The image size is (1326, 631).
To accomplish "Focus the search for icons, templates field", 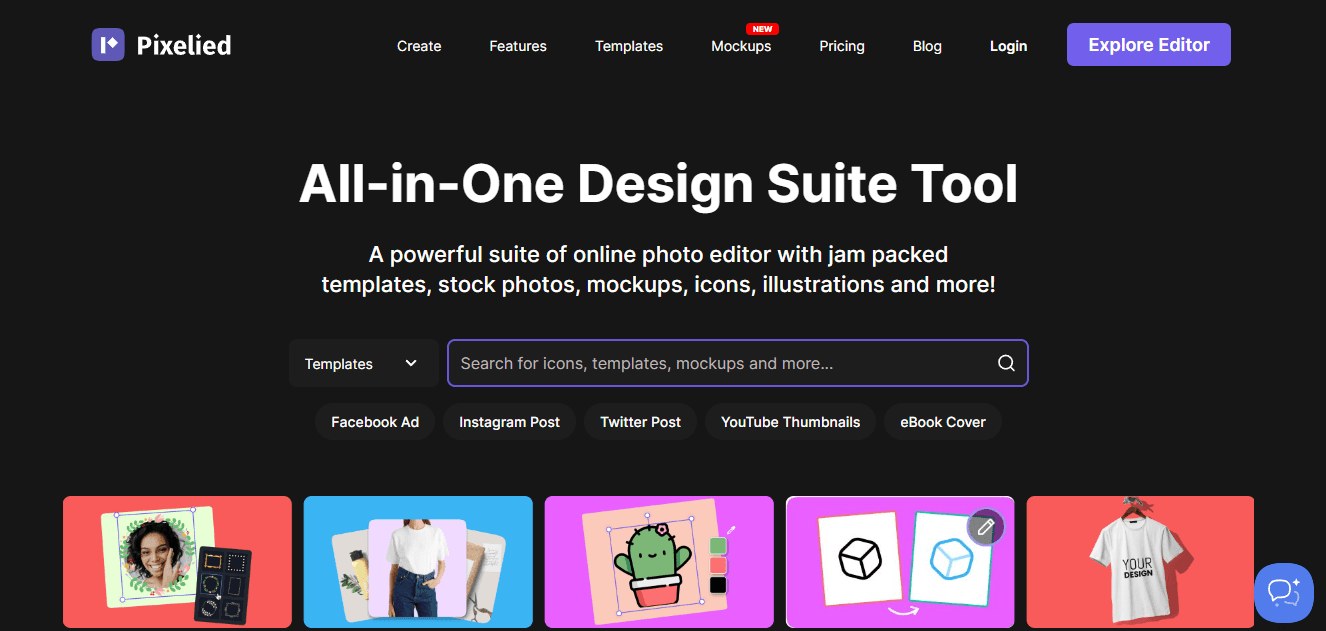I will point(738,363).
